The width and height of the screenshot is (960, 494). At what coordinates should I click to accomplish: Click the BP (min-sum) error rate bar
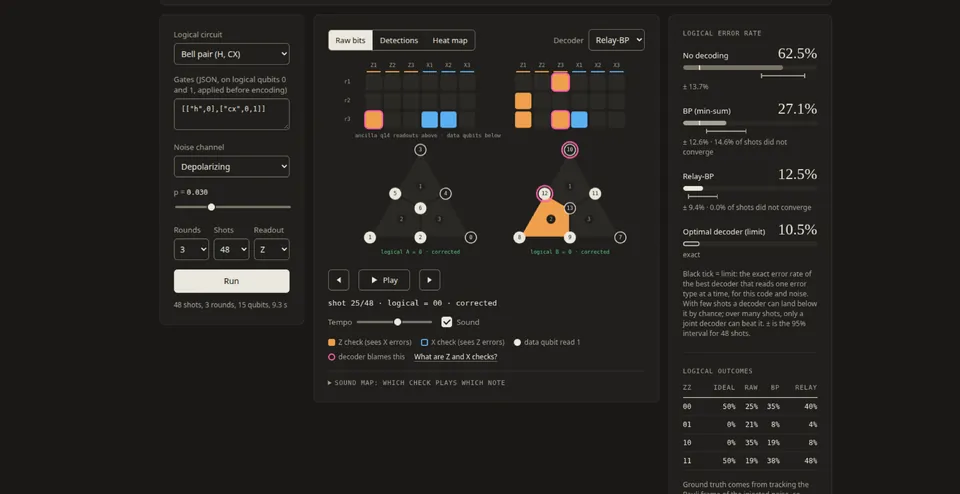pos(750,123)
